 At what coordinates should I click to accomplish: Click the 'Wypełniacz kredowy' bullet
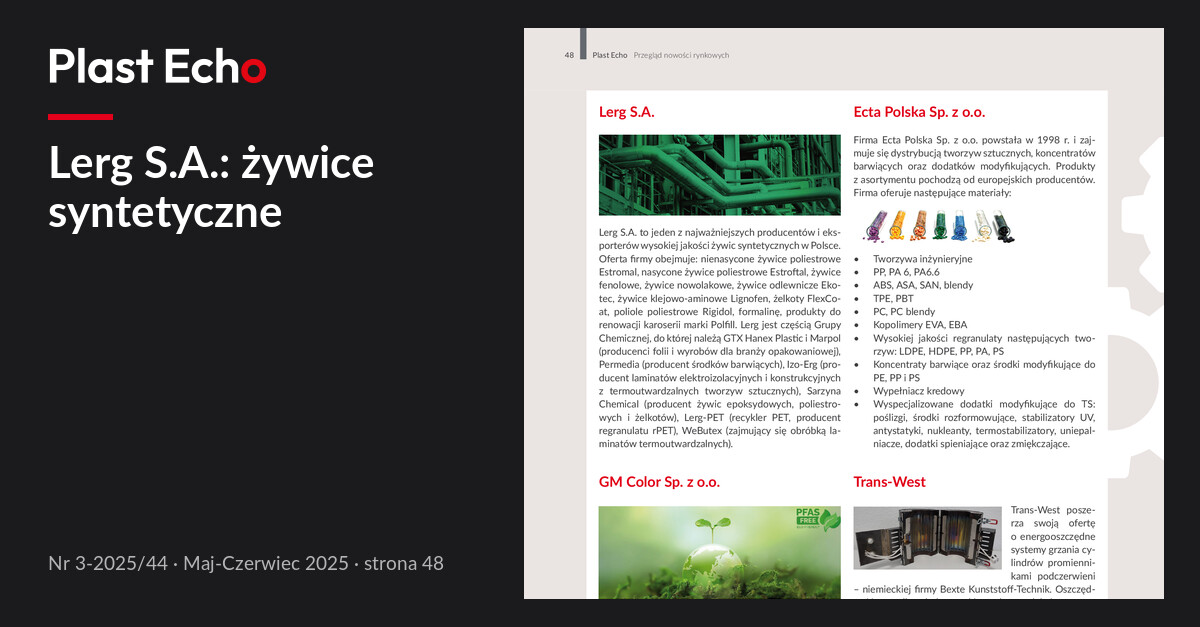(917, 391)
